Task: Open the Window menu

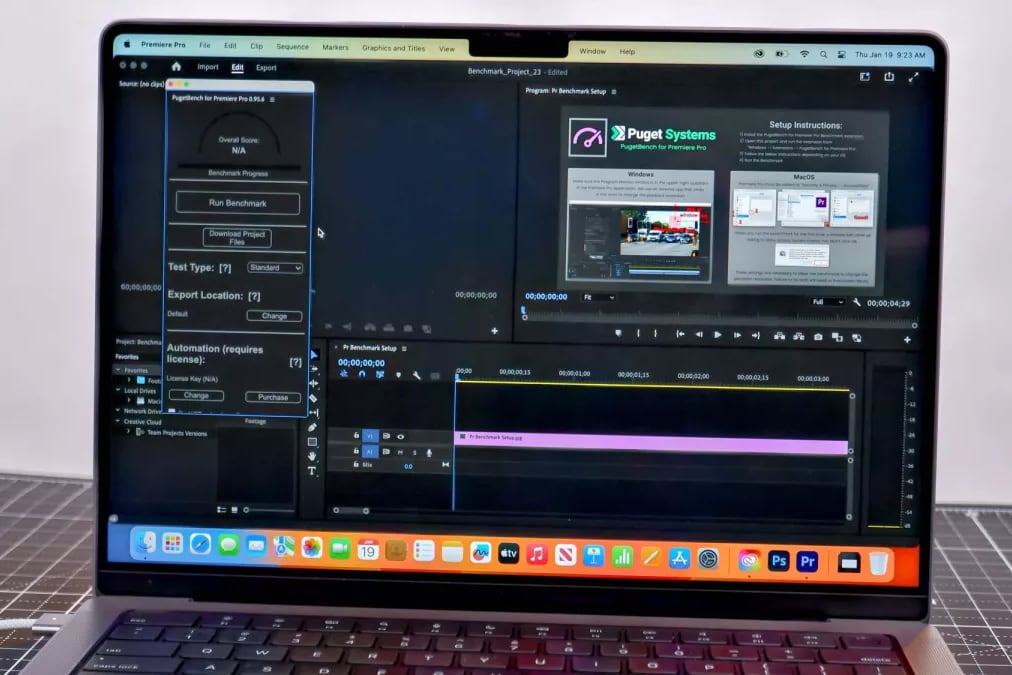Action: pos(592,51)
